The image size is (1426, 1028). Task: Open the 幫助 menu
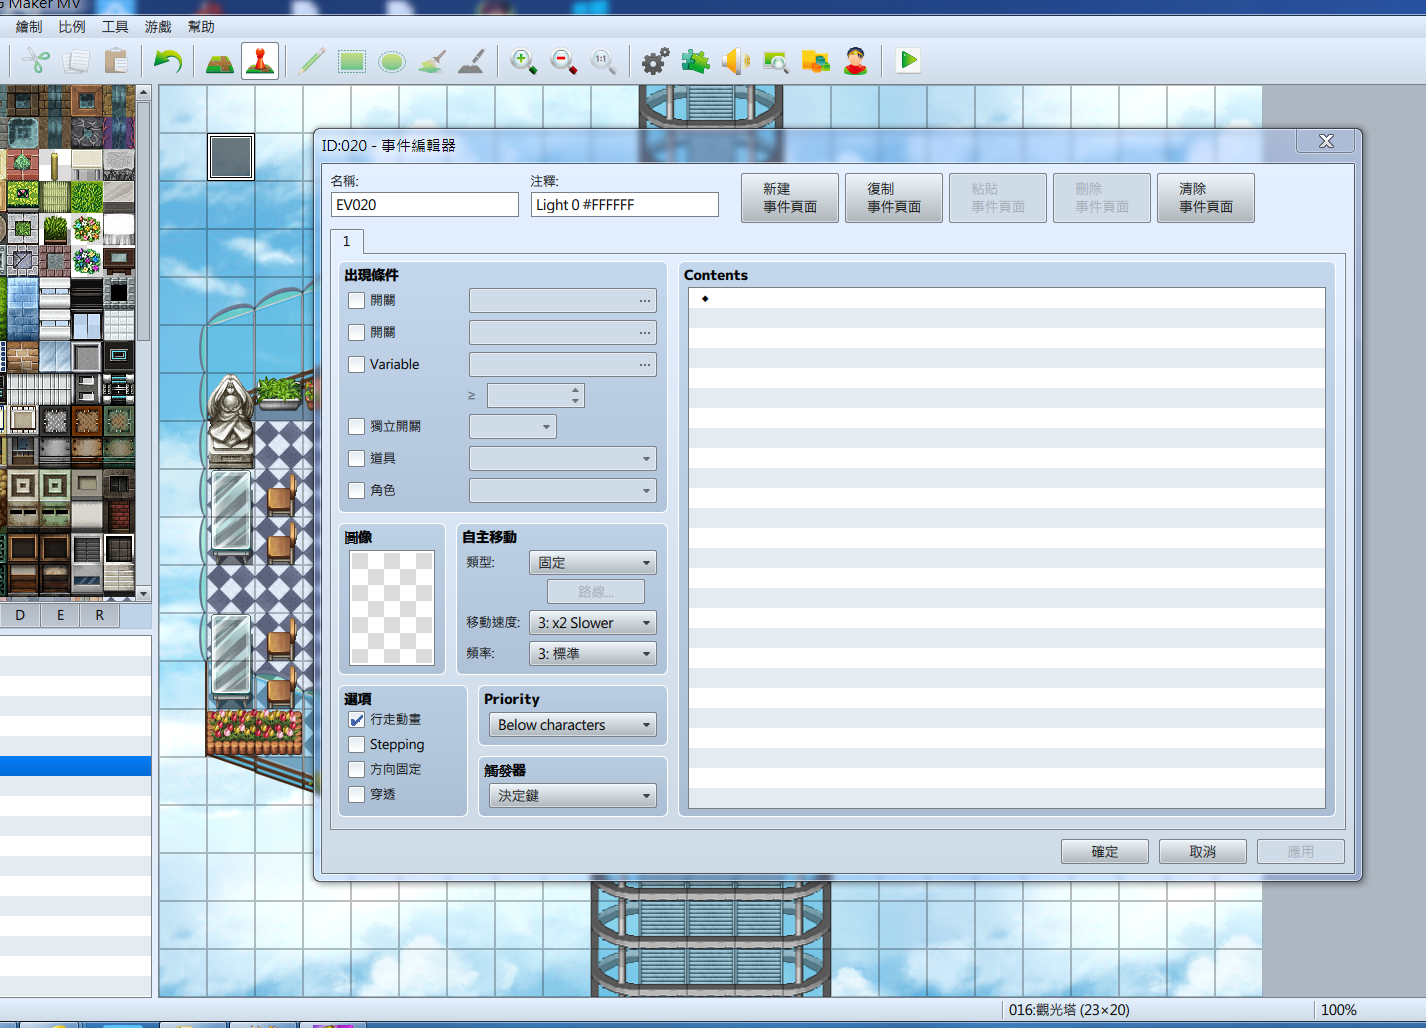click(201, 27)
